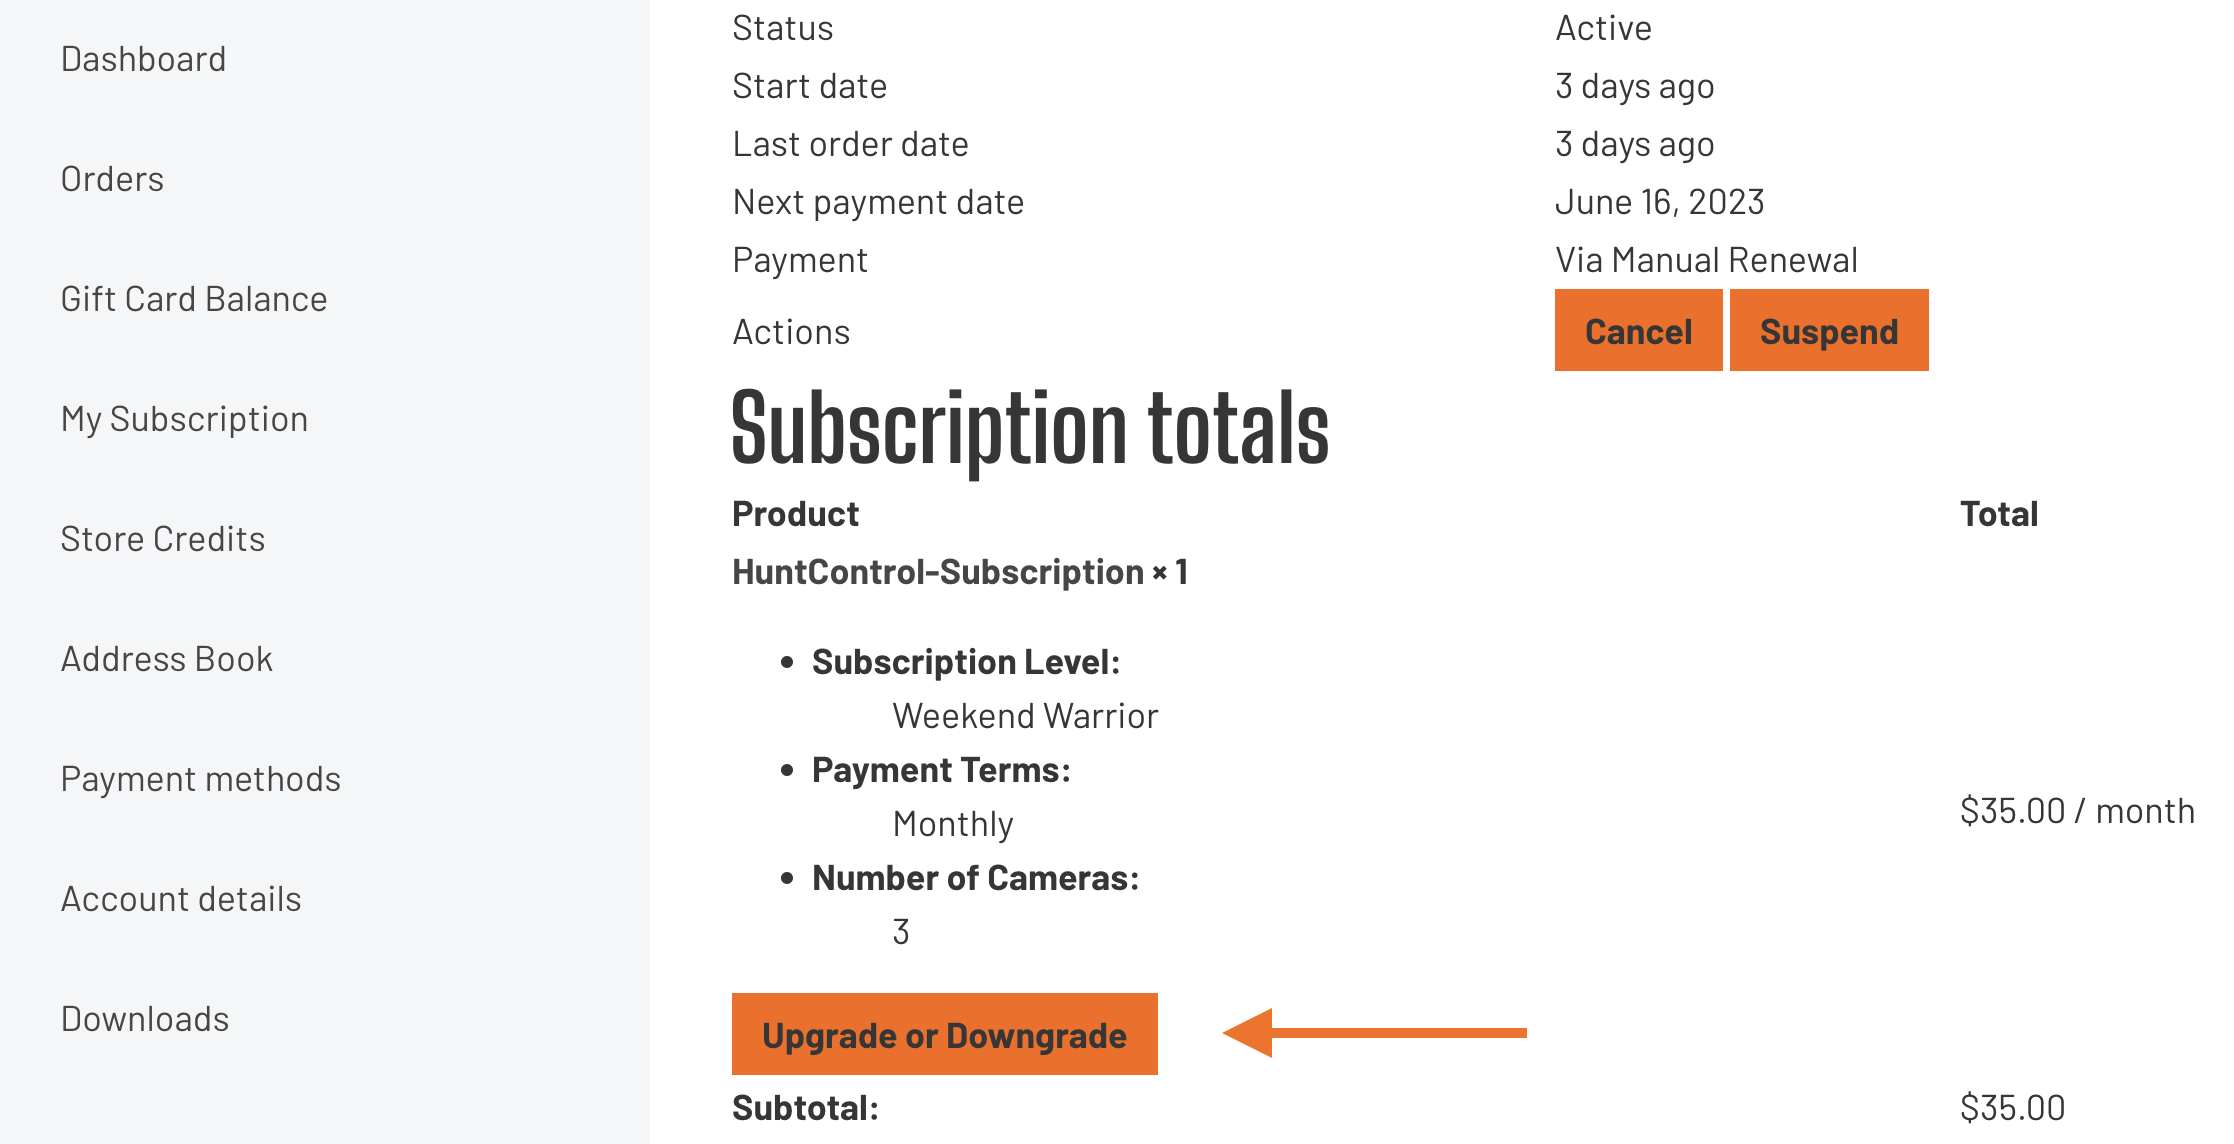The height and width of the screenshot is (1144, 2234).
Task: Go to Downloads in sidebar
Action: click(145, 1019)
